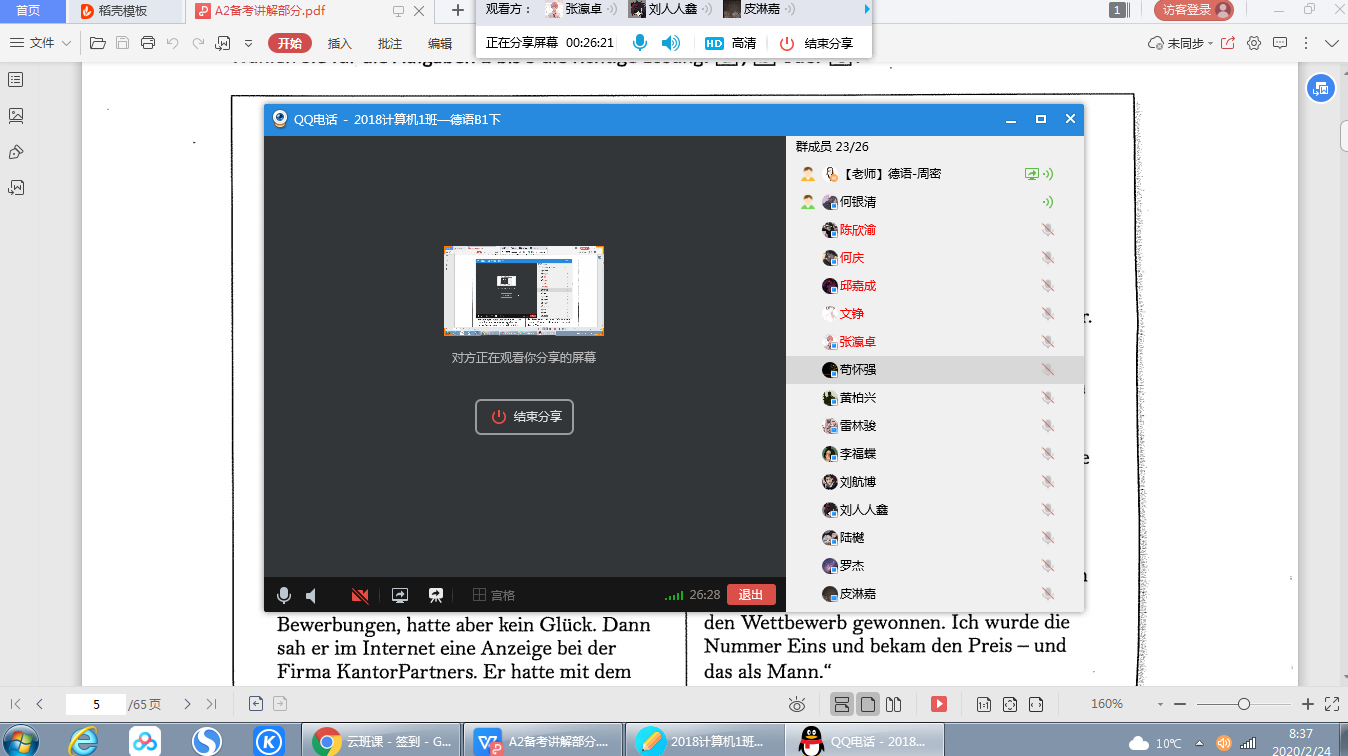Click the red 退出 button to leave the call
This screenshot has height=756, width=1348.
751,595
